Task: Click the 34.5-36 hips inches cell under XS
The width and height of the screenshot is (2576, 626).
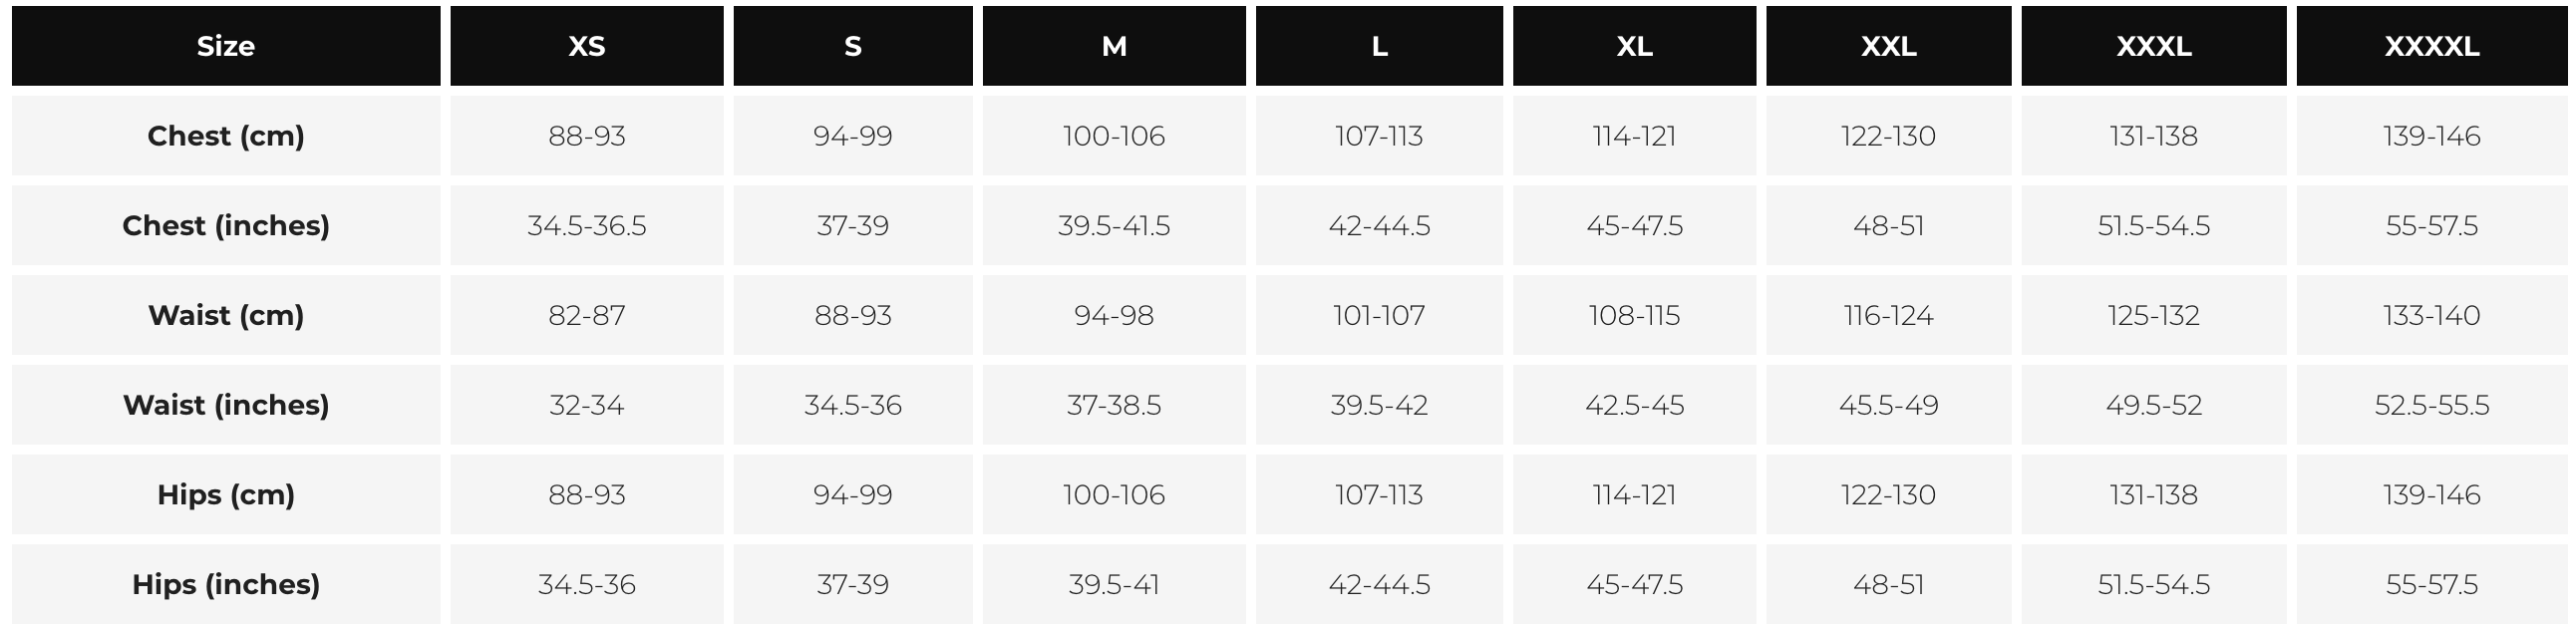Action: pos(586,584)
